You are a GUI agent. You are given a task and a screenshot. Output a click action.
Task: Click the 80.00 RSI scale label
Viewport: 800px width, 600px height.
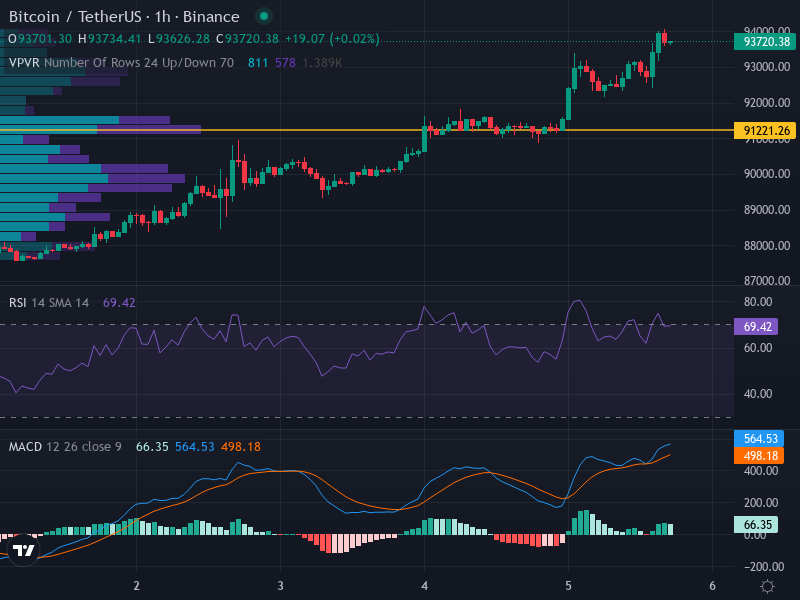[758, 302]
